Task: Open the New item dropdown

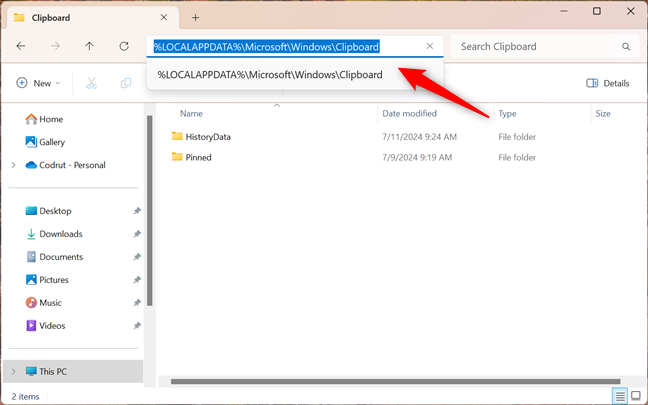Action: point(38,83)
